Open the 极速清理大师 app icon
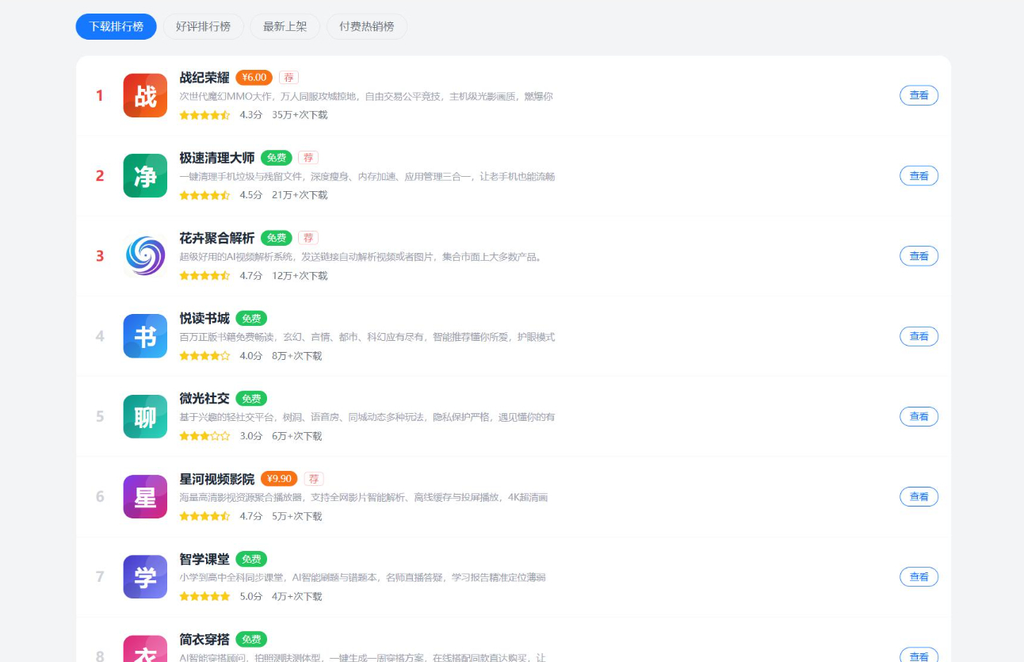1024x662 pixels. pos(145,176)
